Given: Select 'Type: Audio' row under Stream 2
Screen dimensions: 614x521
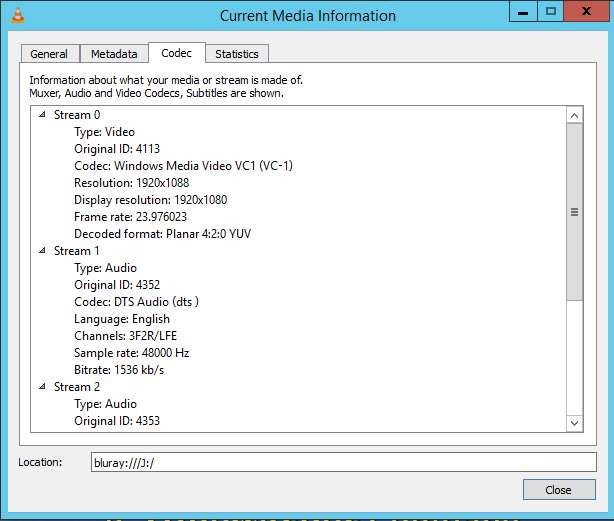Looking at the screenshot, I should pyautogui.click(x=105, y=404).
